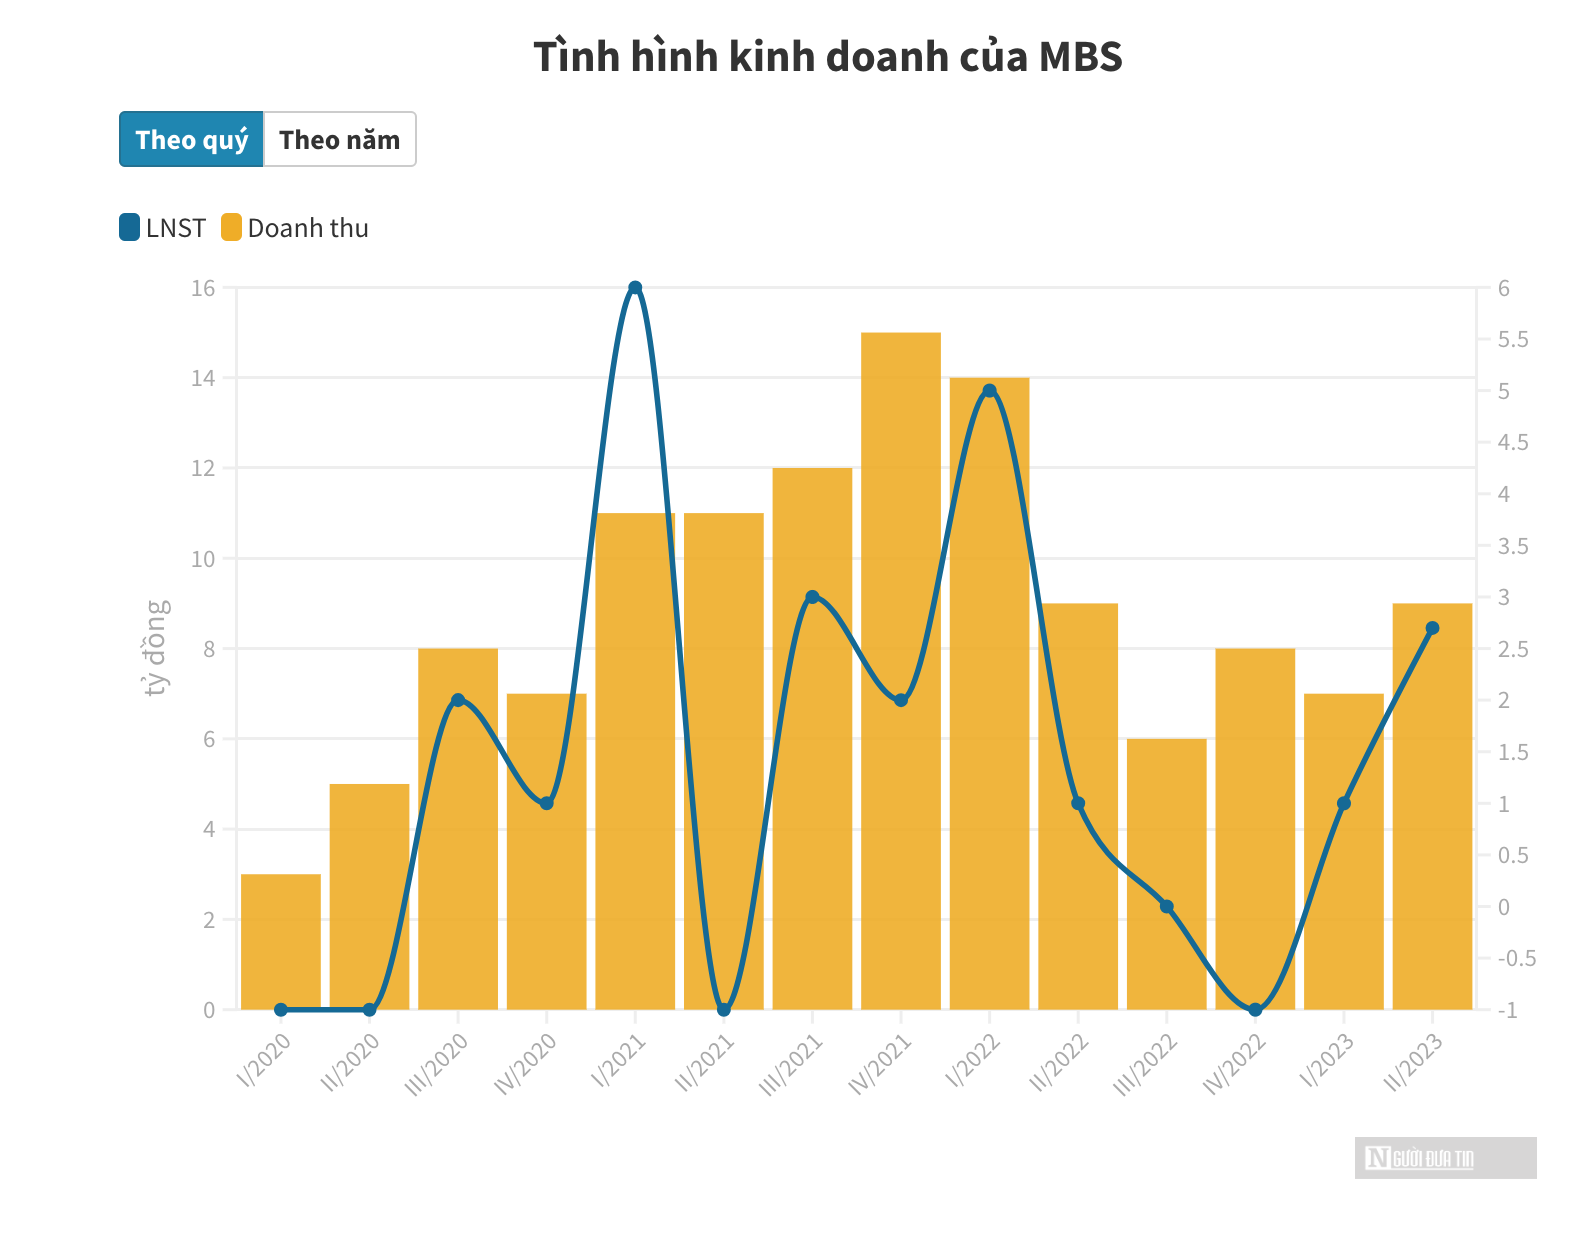Click the LNST point at IV/2021

point(901,700)
